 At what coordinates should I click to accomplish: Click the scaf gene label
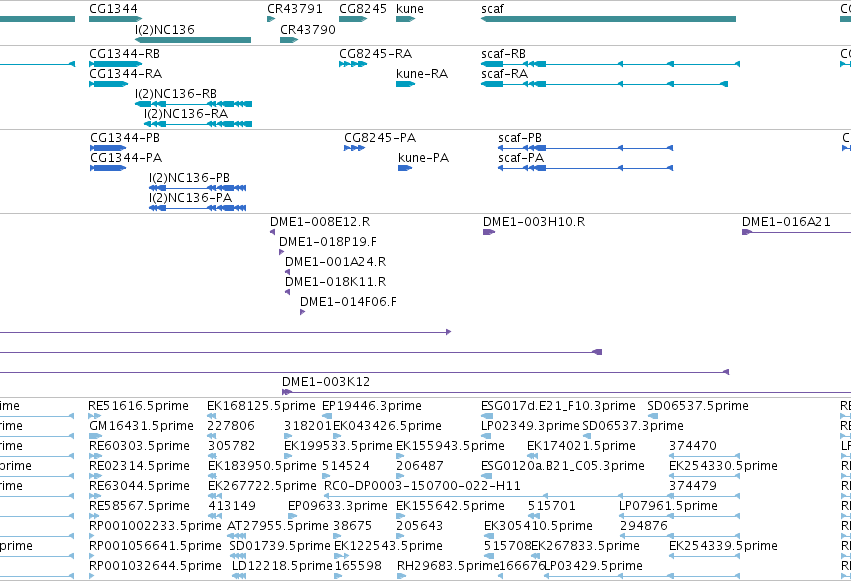[492, 9]
